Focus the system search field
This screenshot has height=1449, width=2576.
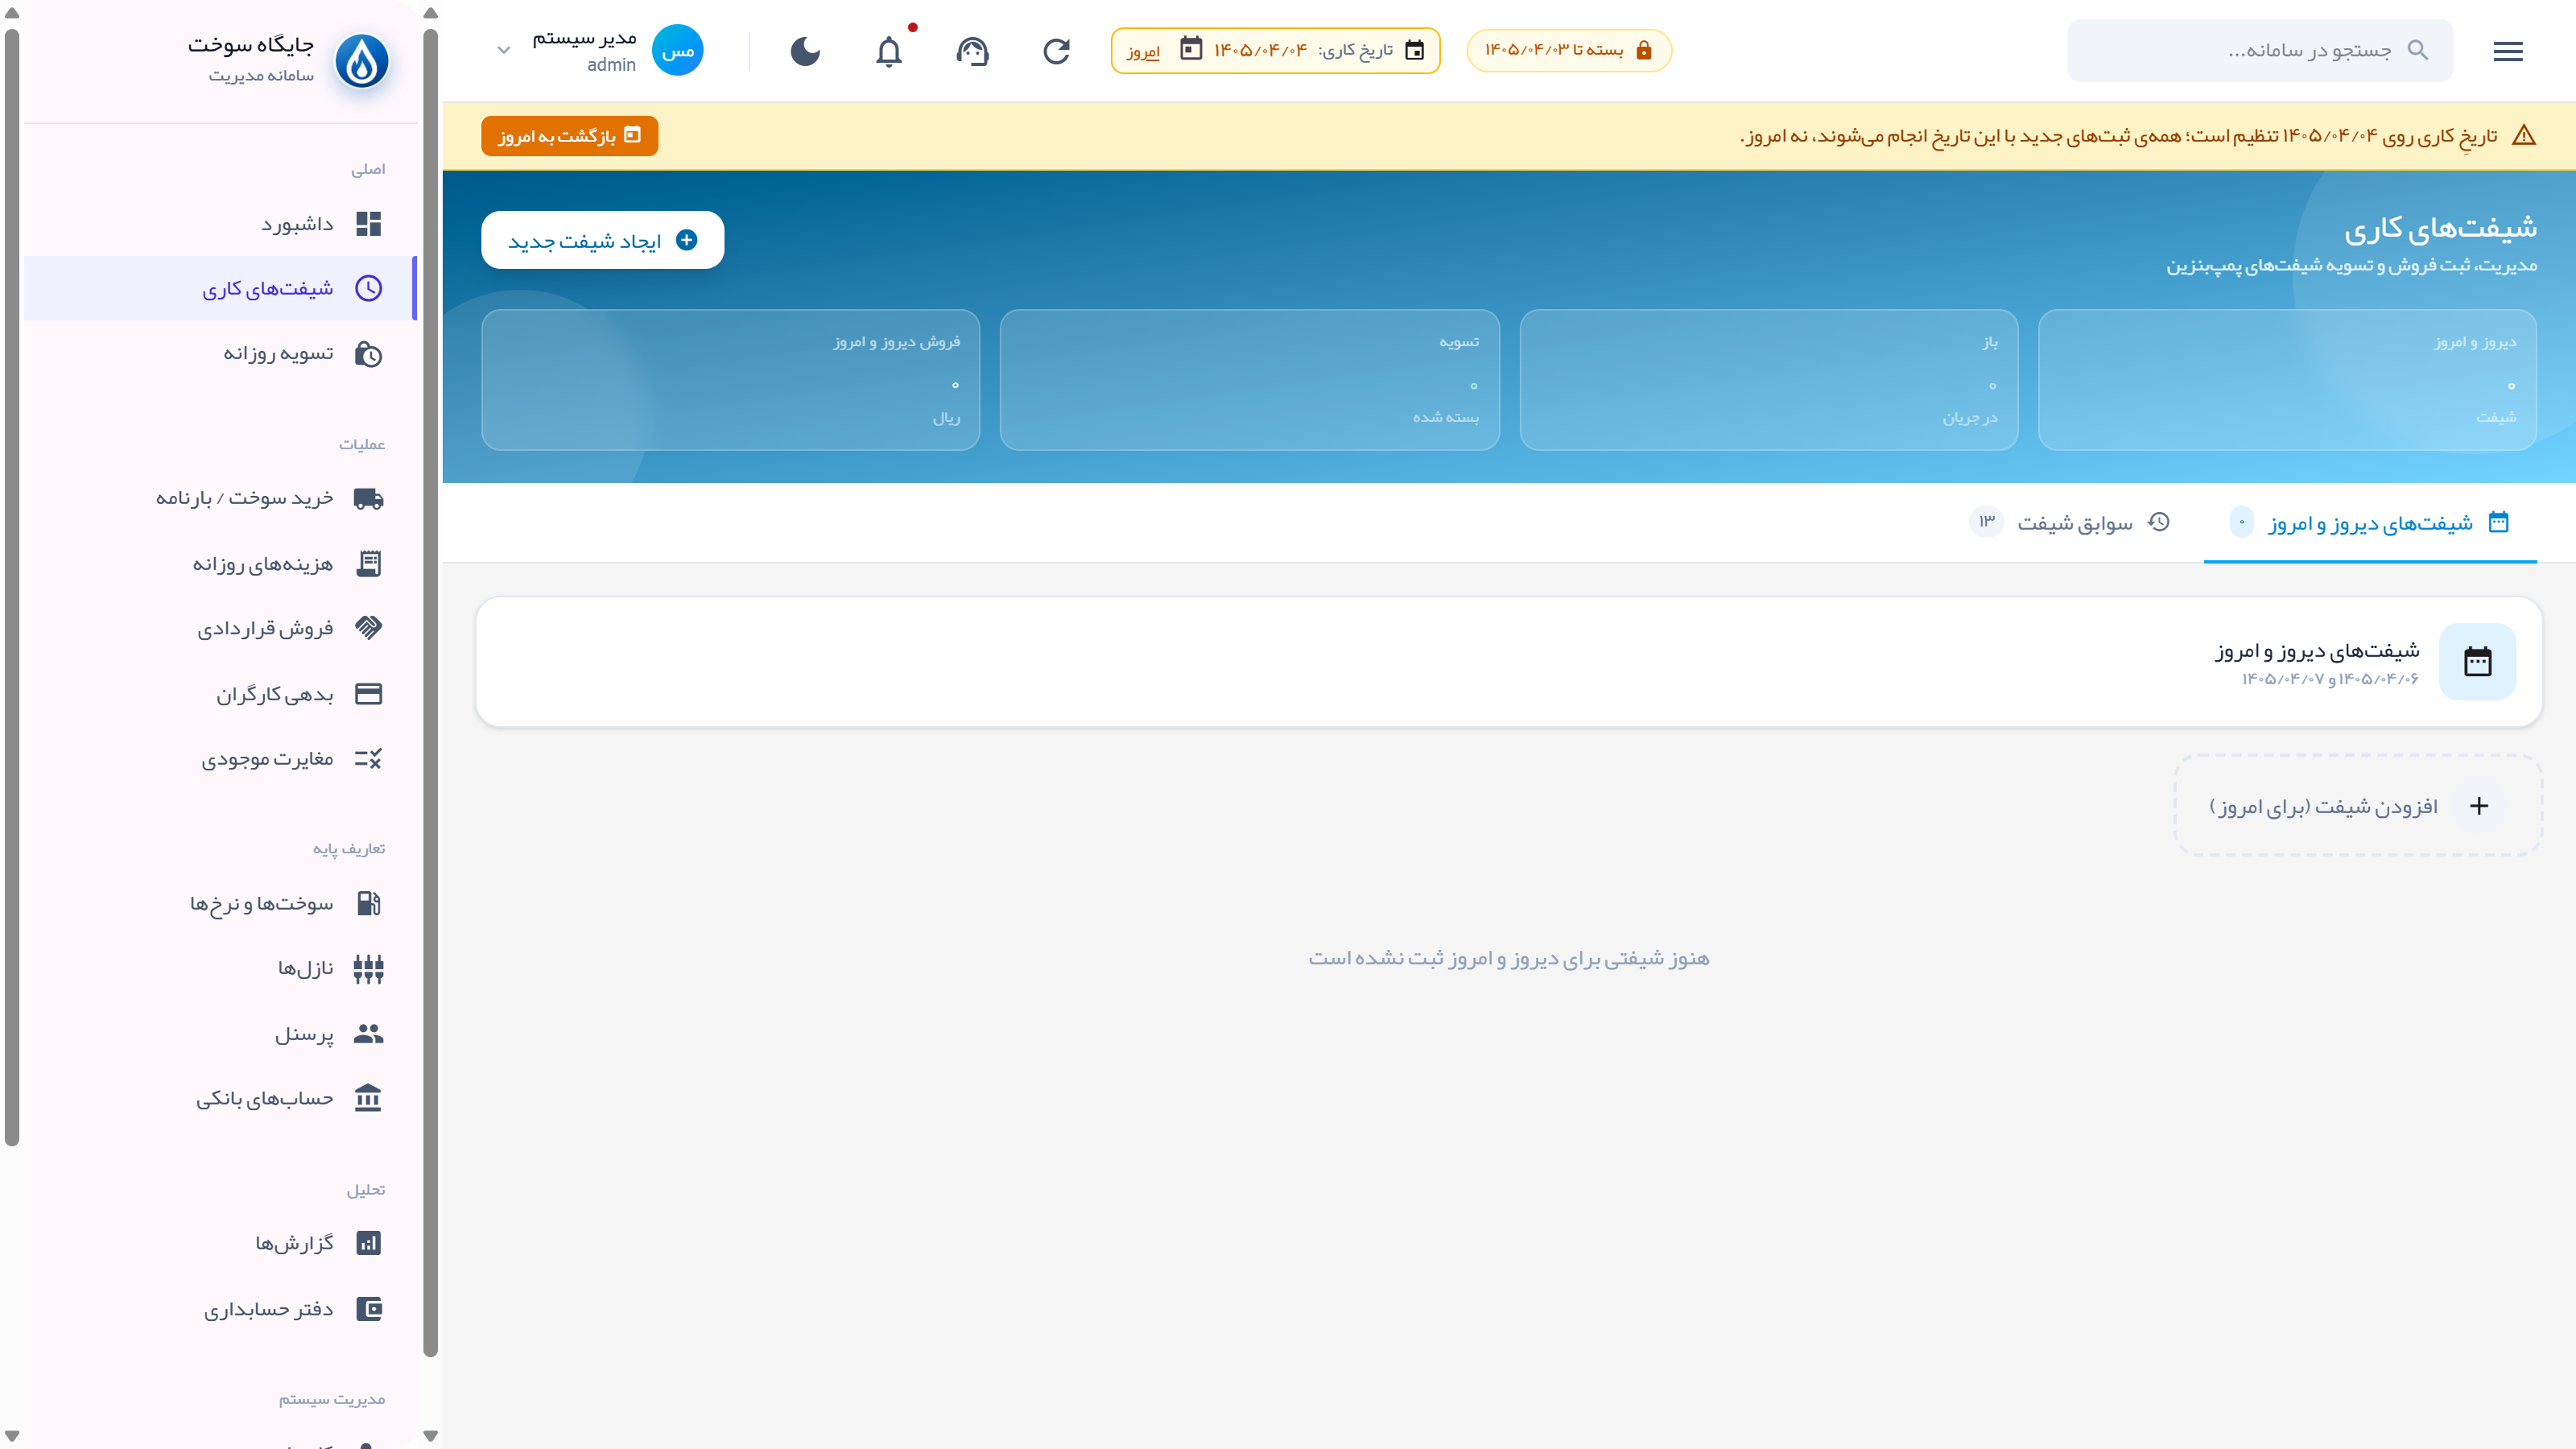[2260, 50]
